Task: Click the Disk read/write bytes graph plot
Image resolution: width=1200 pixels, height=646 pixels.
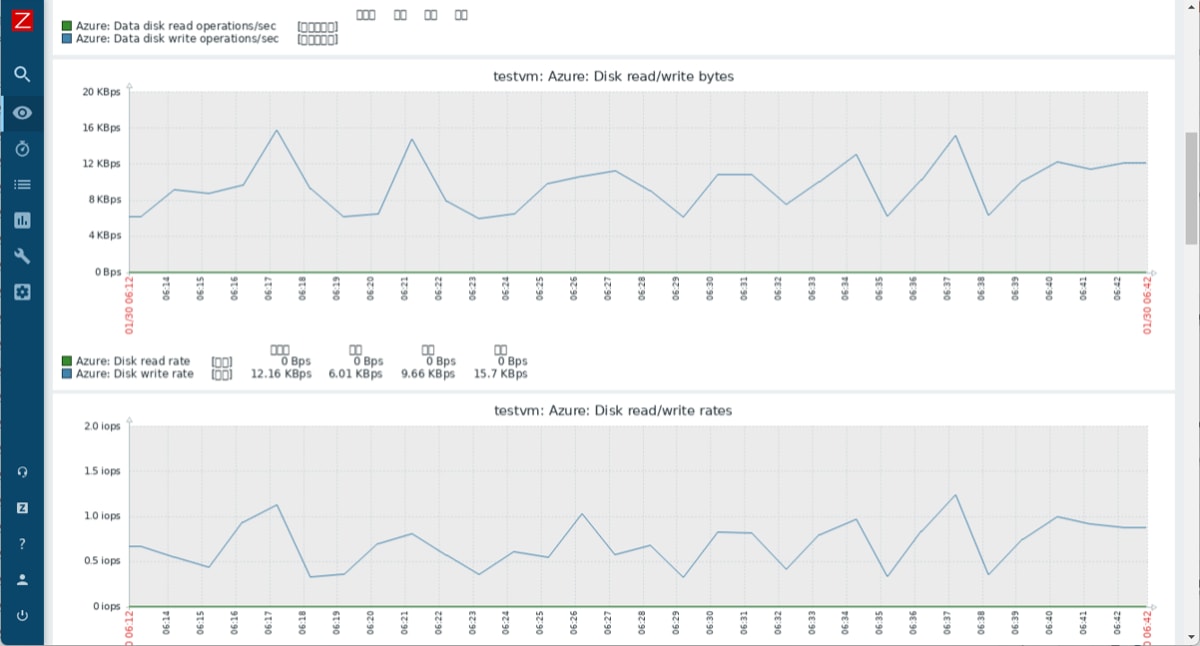Action: [638, 181]
